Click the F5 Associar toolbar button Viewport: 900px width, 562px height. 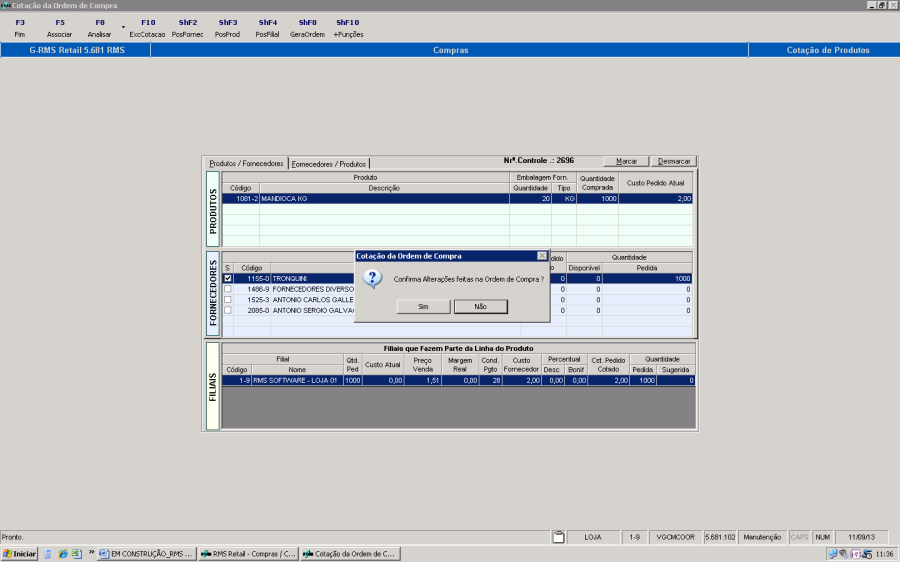pos(59,28)
